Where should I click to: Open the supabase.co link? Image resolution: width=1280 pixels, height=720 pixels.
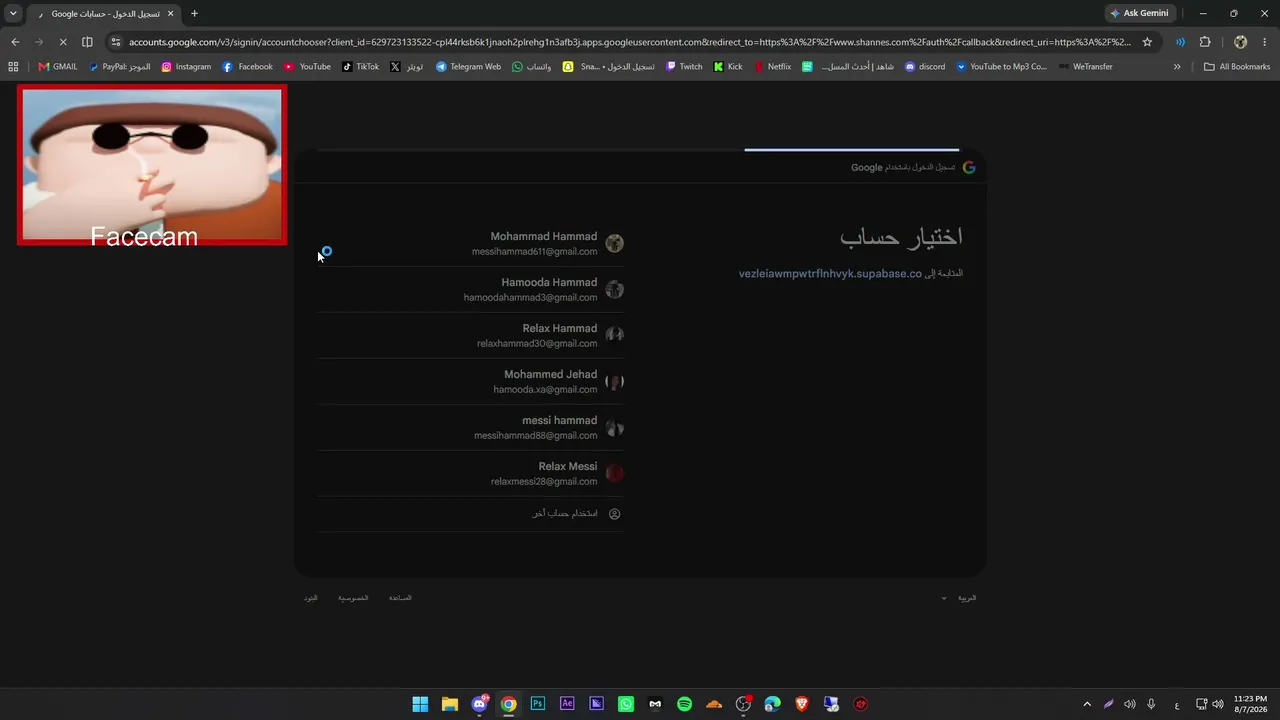point(830,274)
